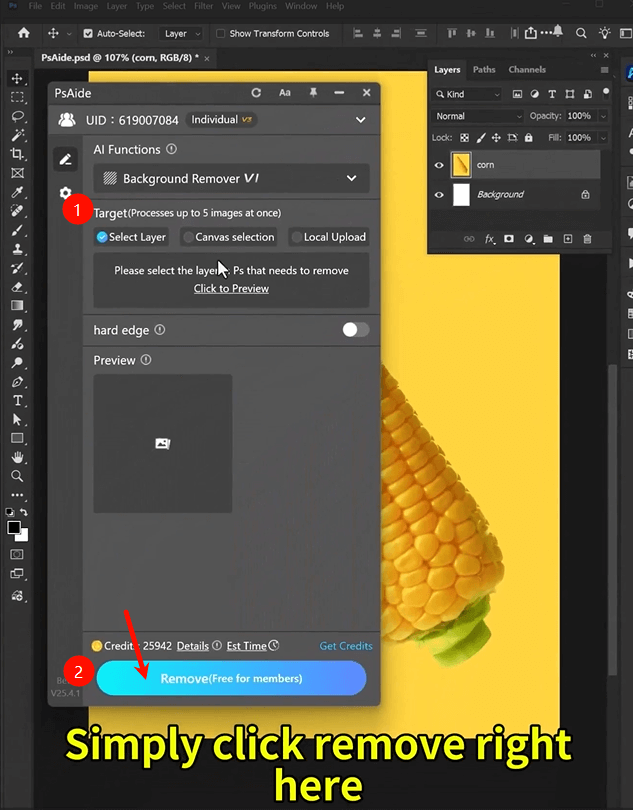Open the Layers panel menu icon
633x810 pixels.
[604, 70]
